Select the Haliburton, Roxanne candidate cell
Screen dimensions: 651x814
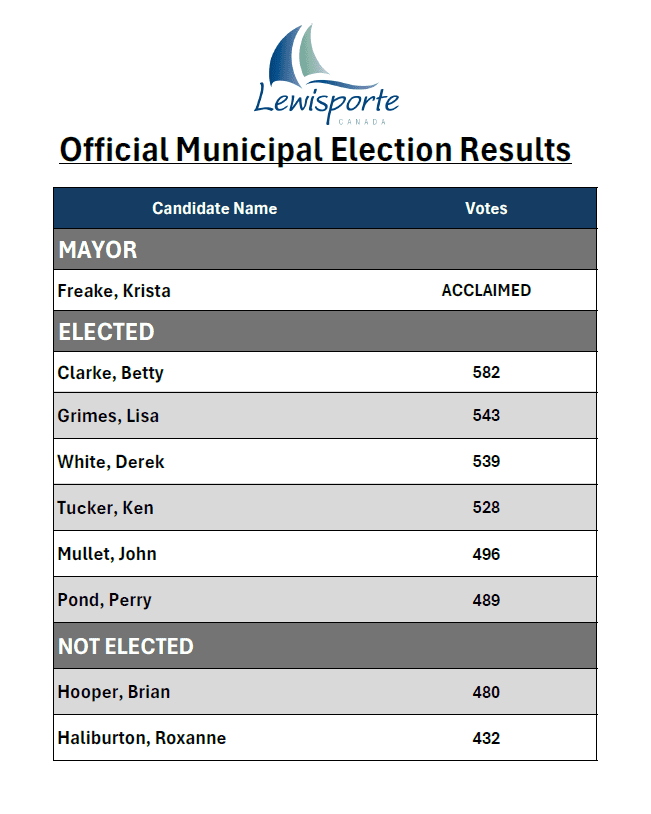pyautogui.click(x=141, y=738)
